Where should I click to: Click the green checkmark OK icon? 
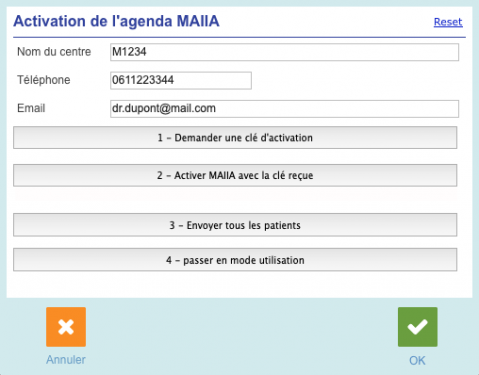pos(418,327)
